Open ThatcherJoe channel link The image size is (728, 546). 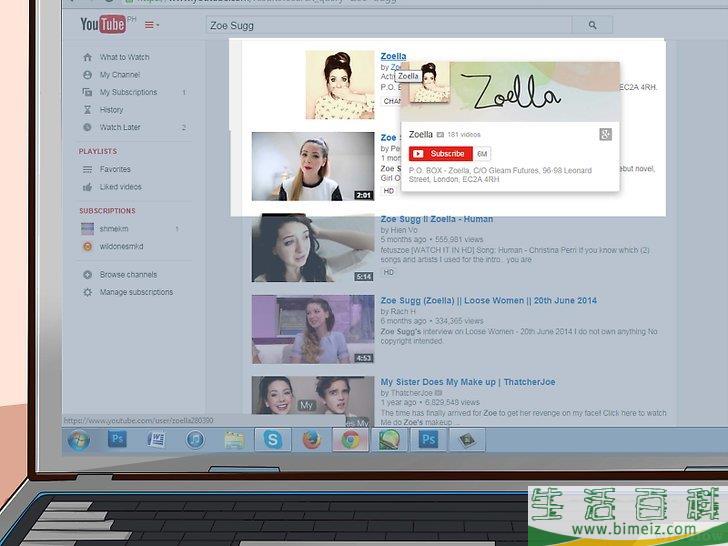[411, 393]
